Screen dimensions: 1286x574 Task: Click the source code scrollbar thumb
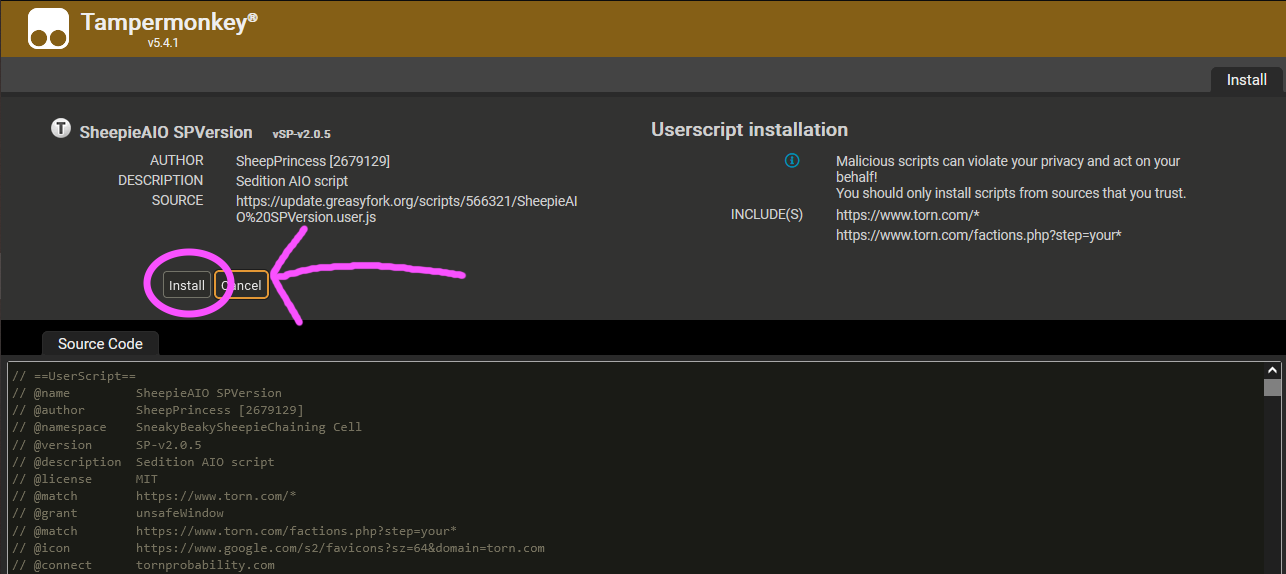coord(1272,388)
